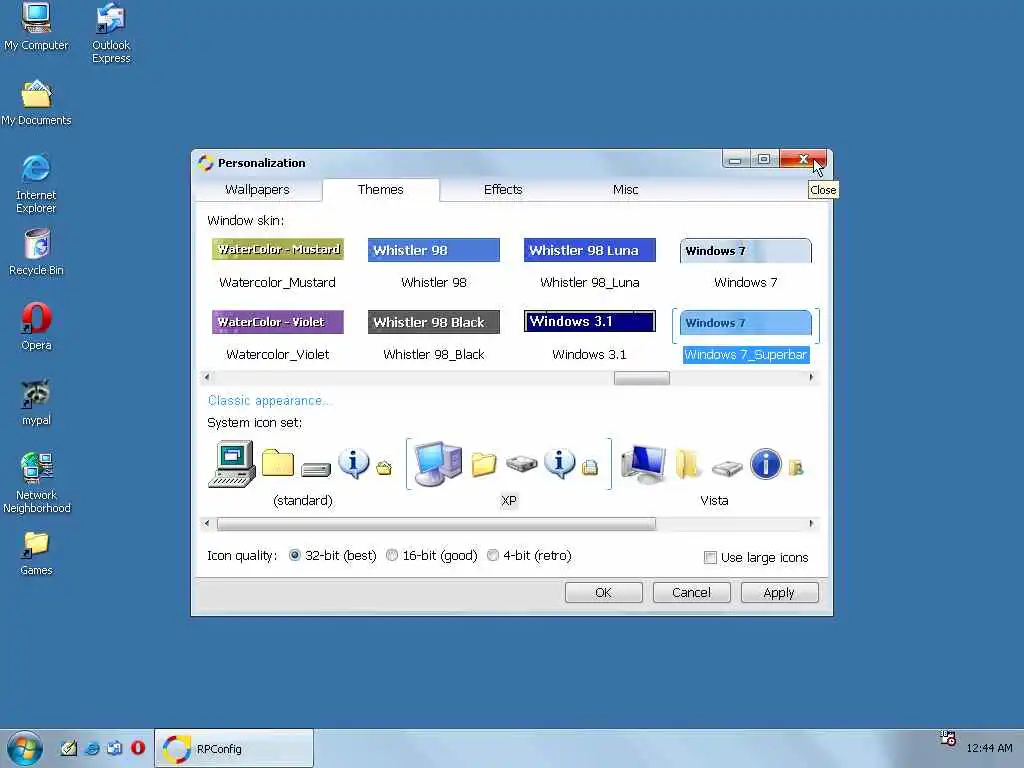Click icon set scrollbar left arrow
The height and width of the screenshot is (768, 1024).
(x=207, y=524)
